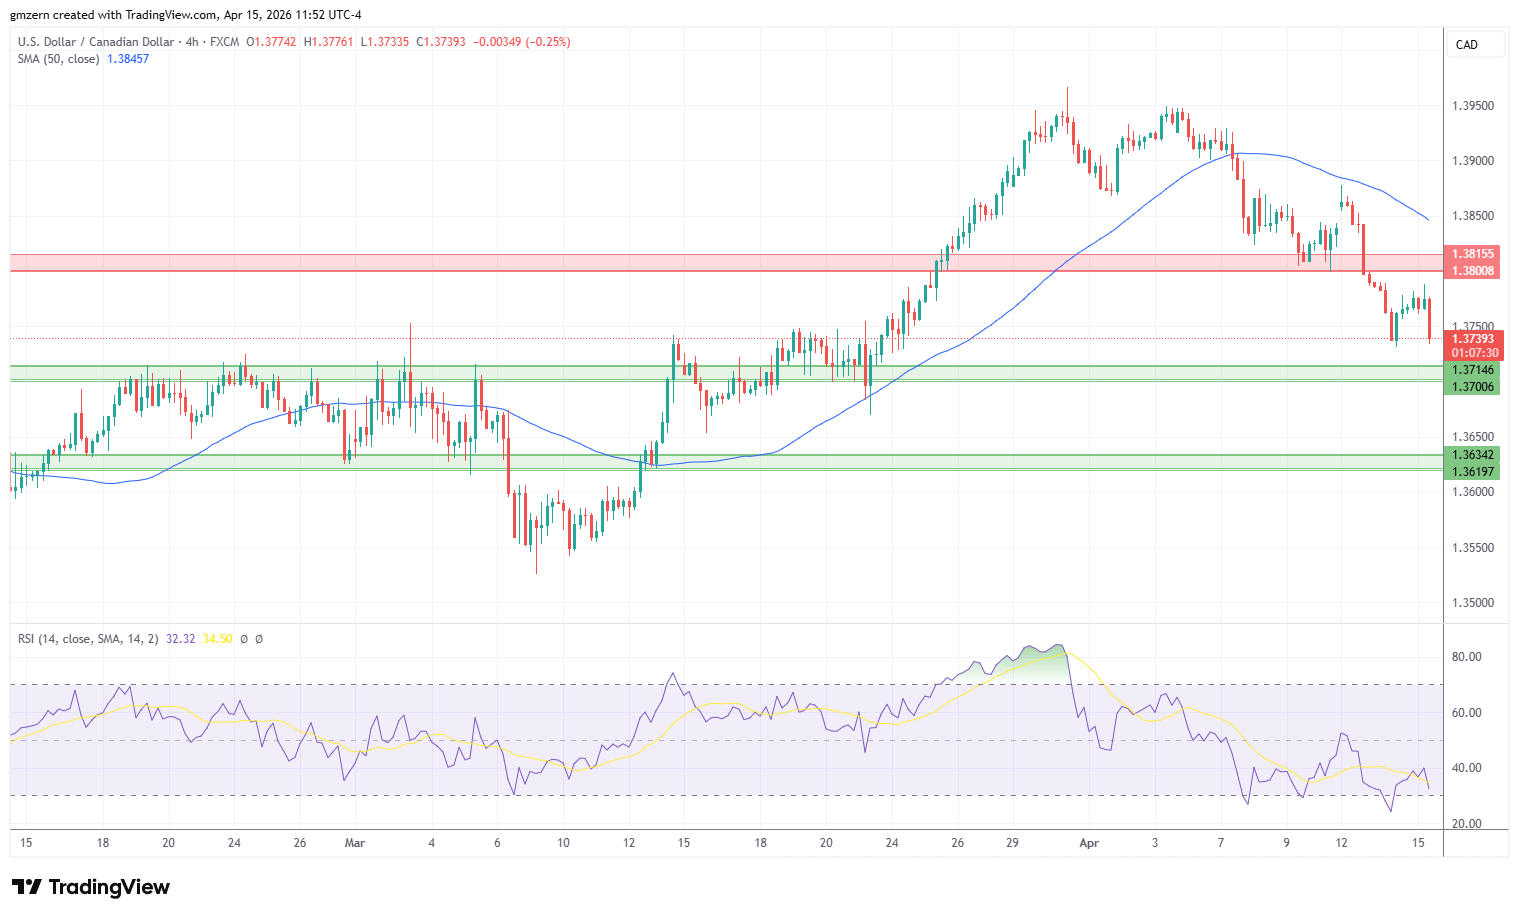
Task: Click the 20.00 level on the RSI scale
Action: pos(1467,824)
